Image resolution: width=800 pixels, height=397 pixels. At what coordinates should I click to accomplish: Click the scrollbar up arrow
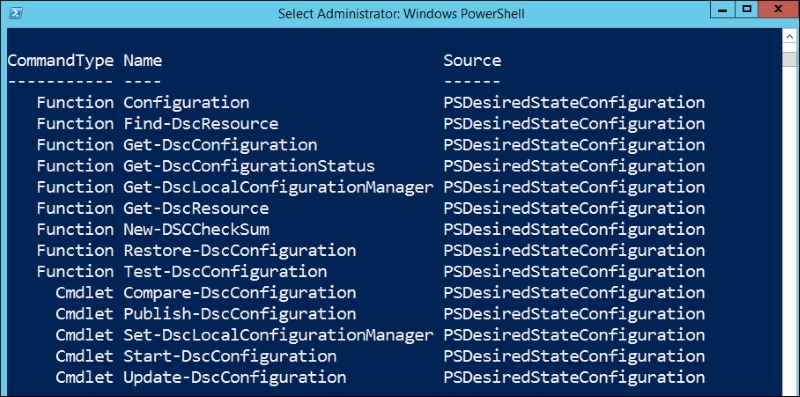click(x=790, y=37)
